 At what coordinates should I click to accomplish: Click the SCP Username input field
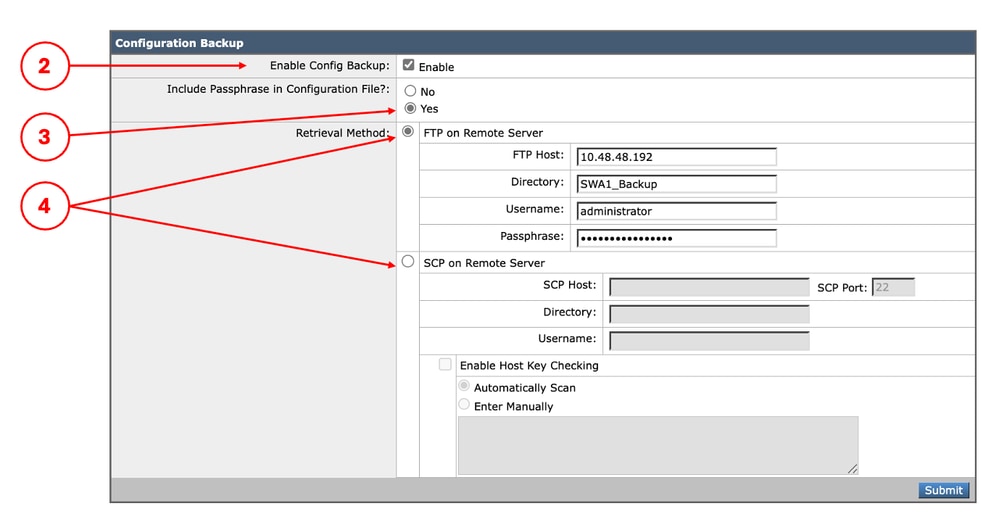coord(709,341)
